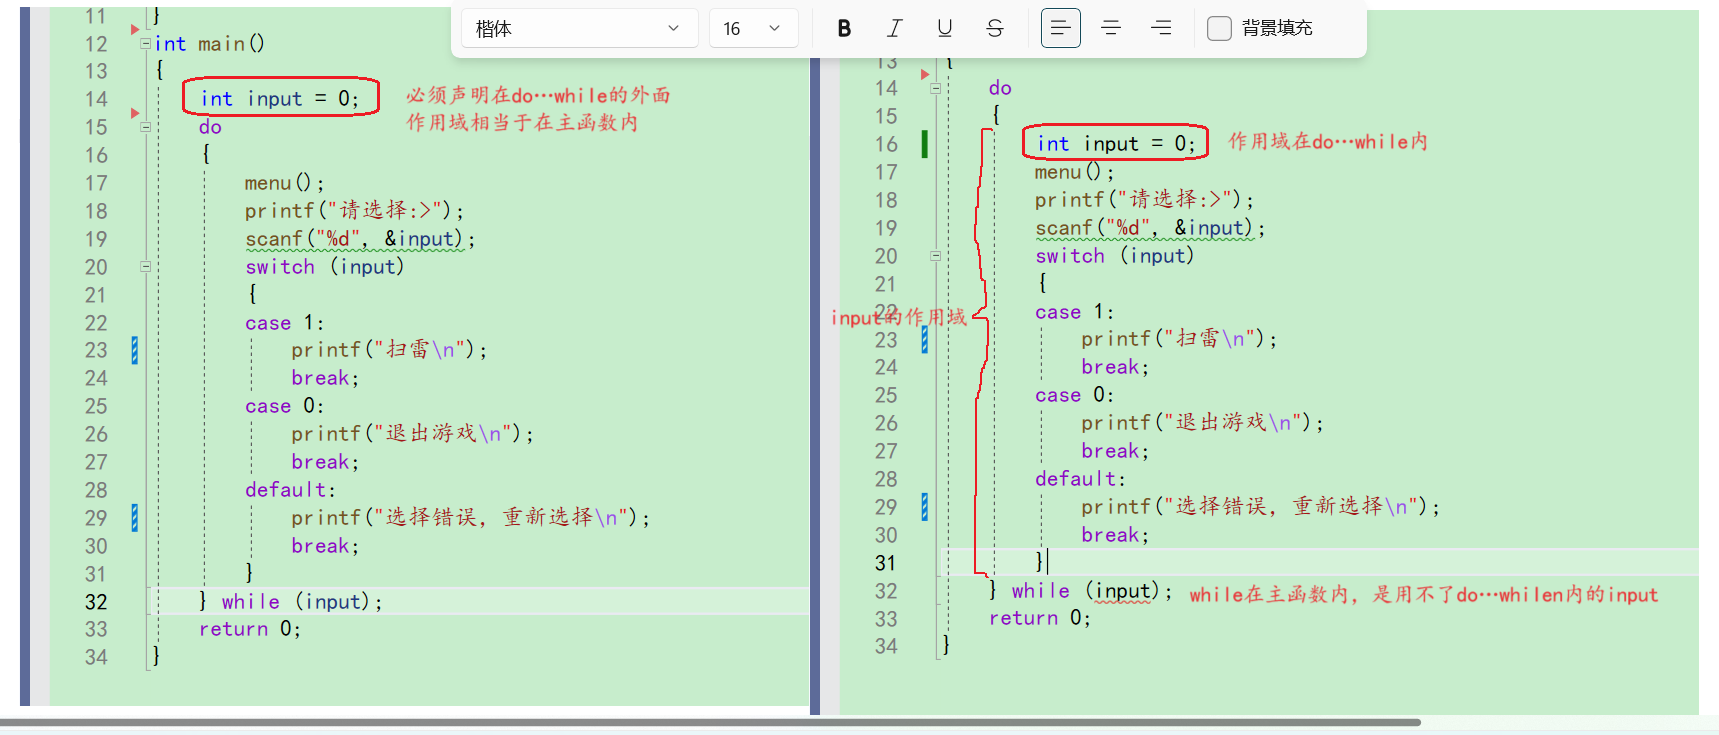Toggle italic formatting
The width and height of the screenshot is (1719, 735).
894,28
